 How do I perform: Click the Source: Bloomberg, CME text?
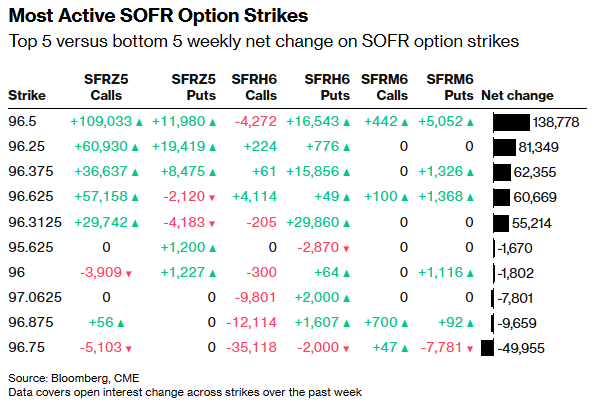coord(74,378)
